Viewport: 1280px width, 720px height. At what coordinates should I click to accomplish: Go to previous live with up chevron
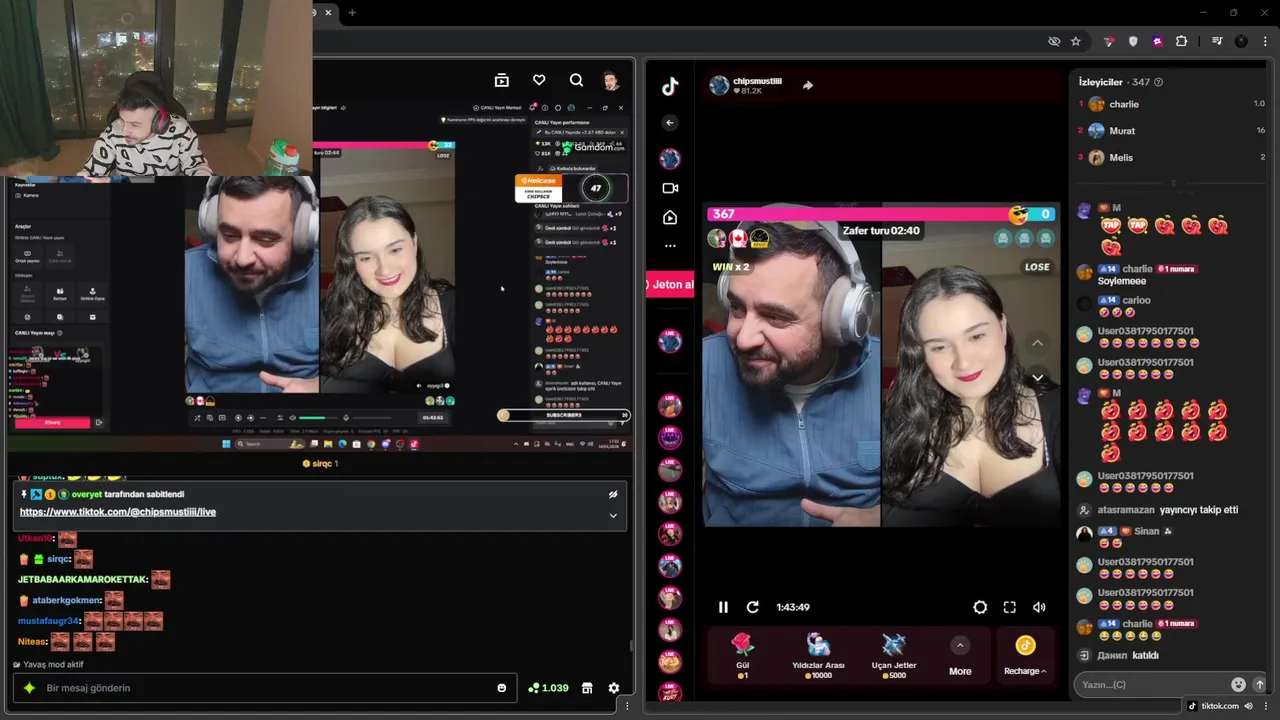click(1037, 343)
